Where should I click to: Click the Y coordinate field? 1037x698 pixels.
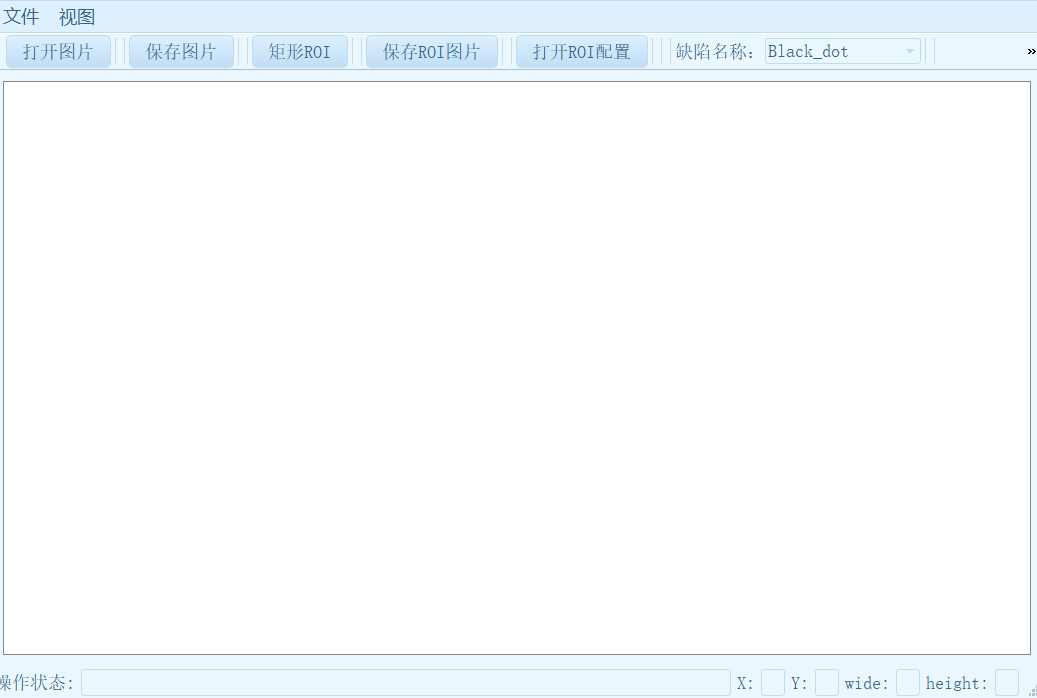click(x=827, y=683)
